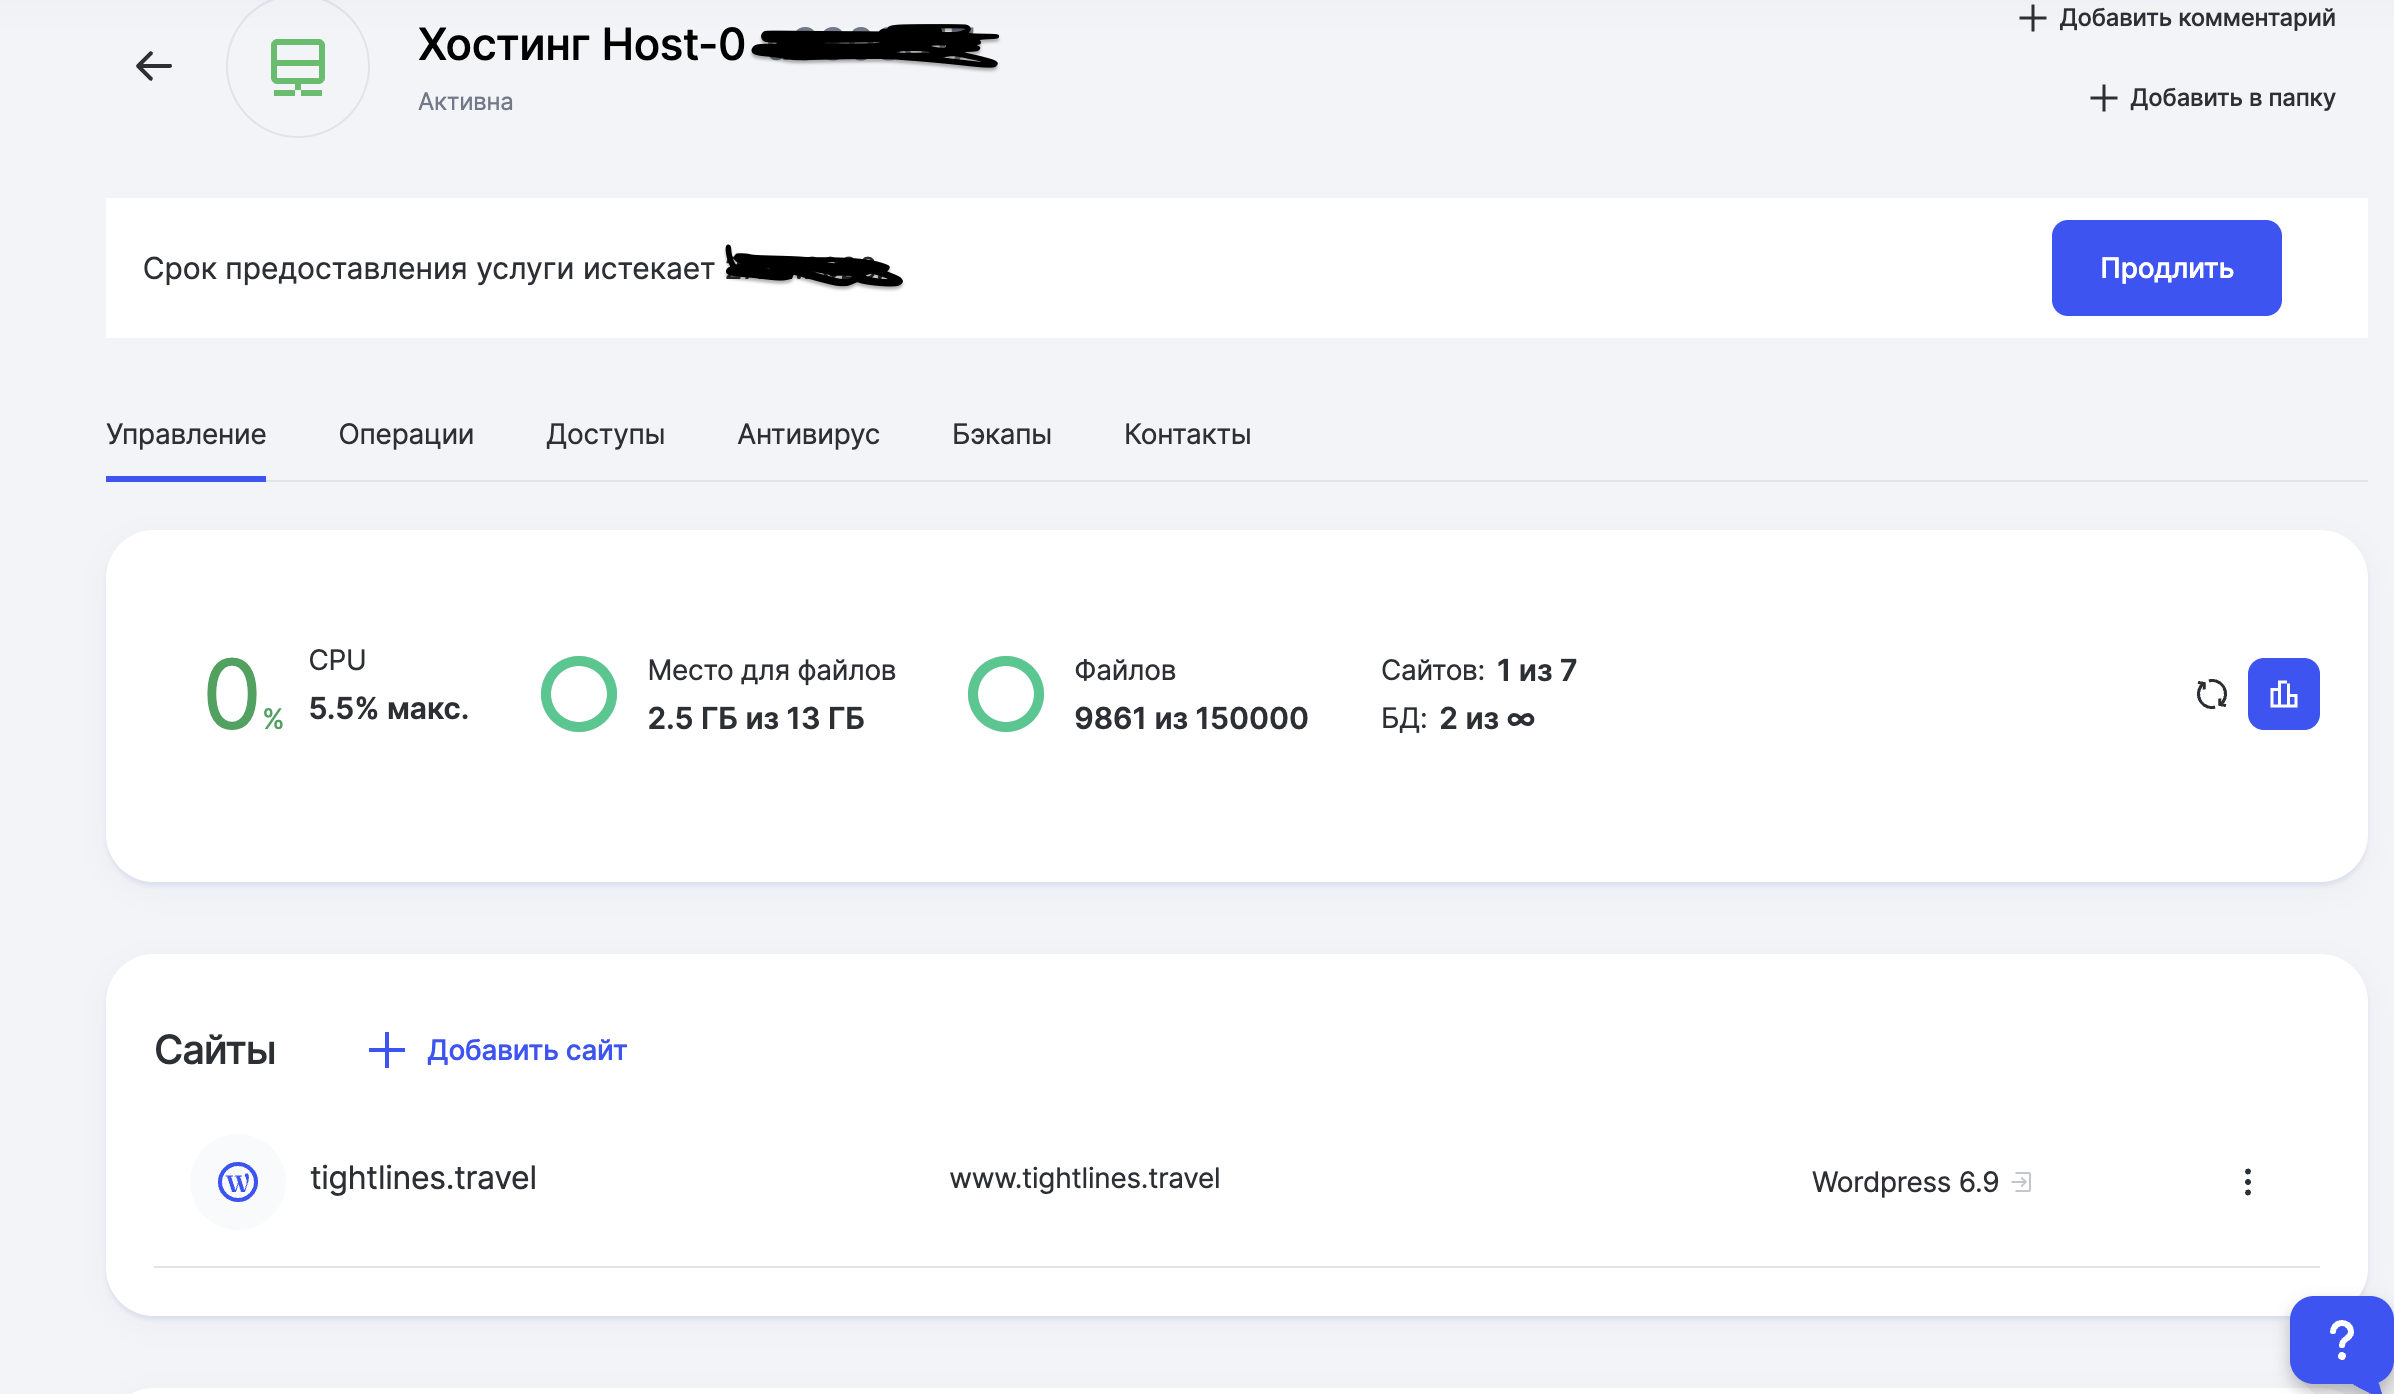This screenshot has height=1394, width=2394.
Task: Click the WordPress logo icon for tightlines.travel
Action: coord(238,1182)
